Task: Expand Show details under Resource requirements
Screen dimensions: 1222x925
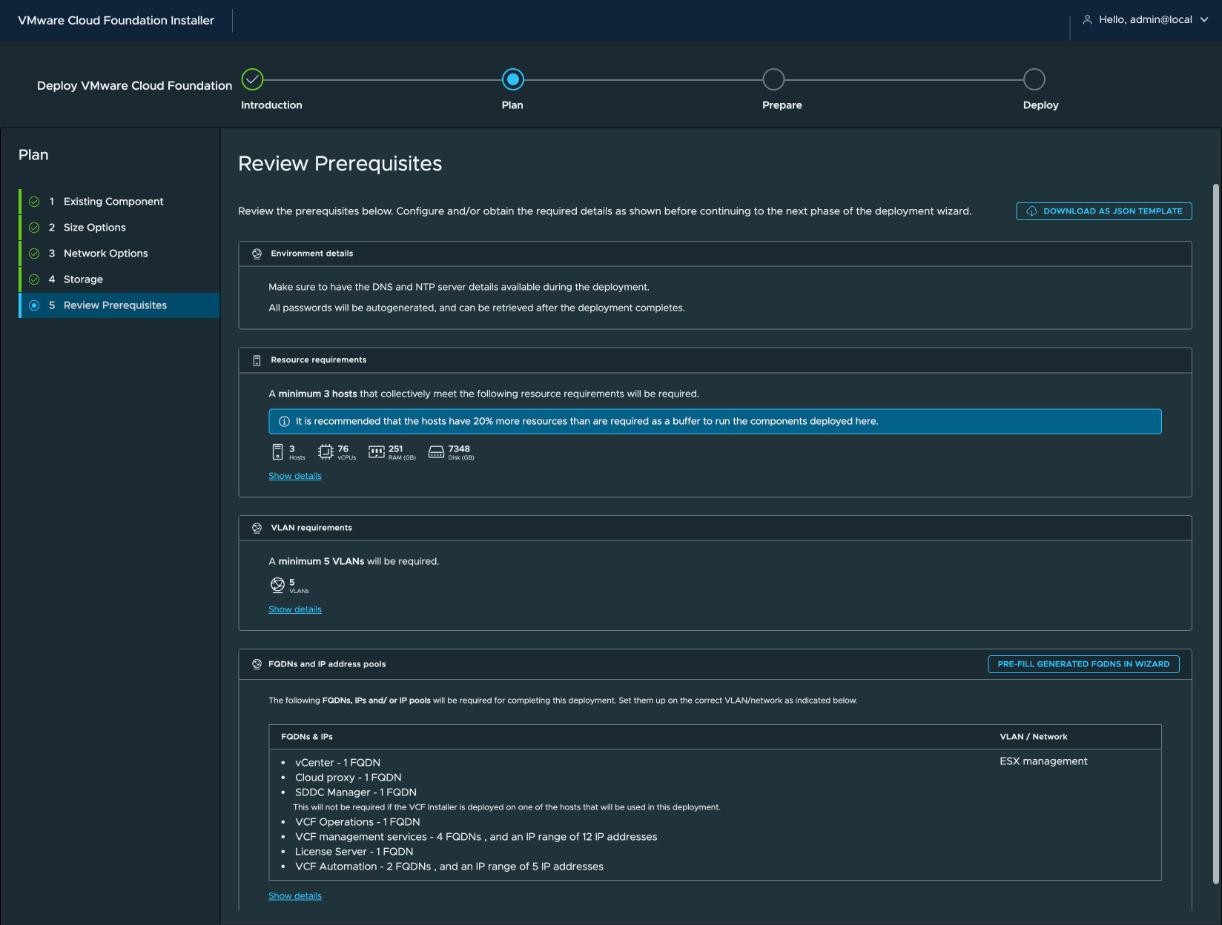Action: point(295,476)
